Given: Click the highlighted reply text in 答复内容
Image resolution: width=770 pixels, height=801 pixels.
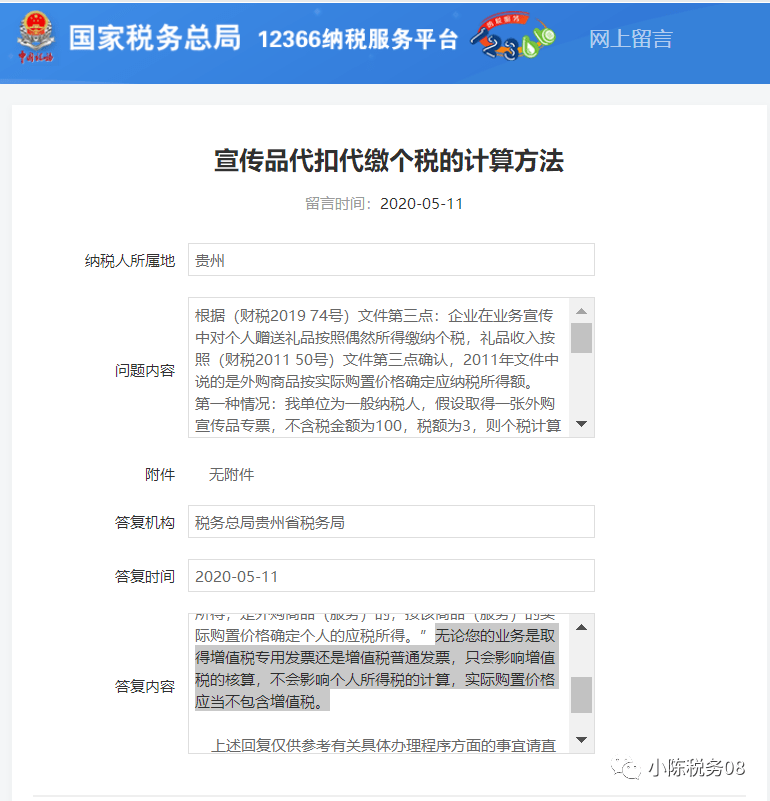Looking at the screenshot, I should 377,668.
